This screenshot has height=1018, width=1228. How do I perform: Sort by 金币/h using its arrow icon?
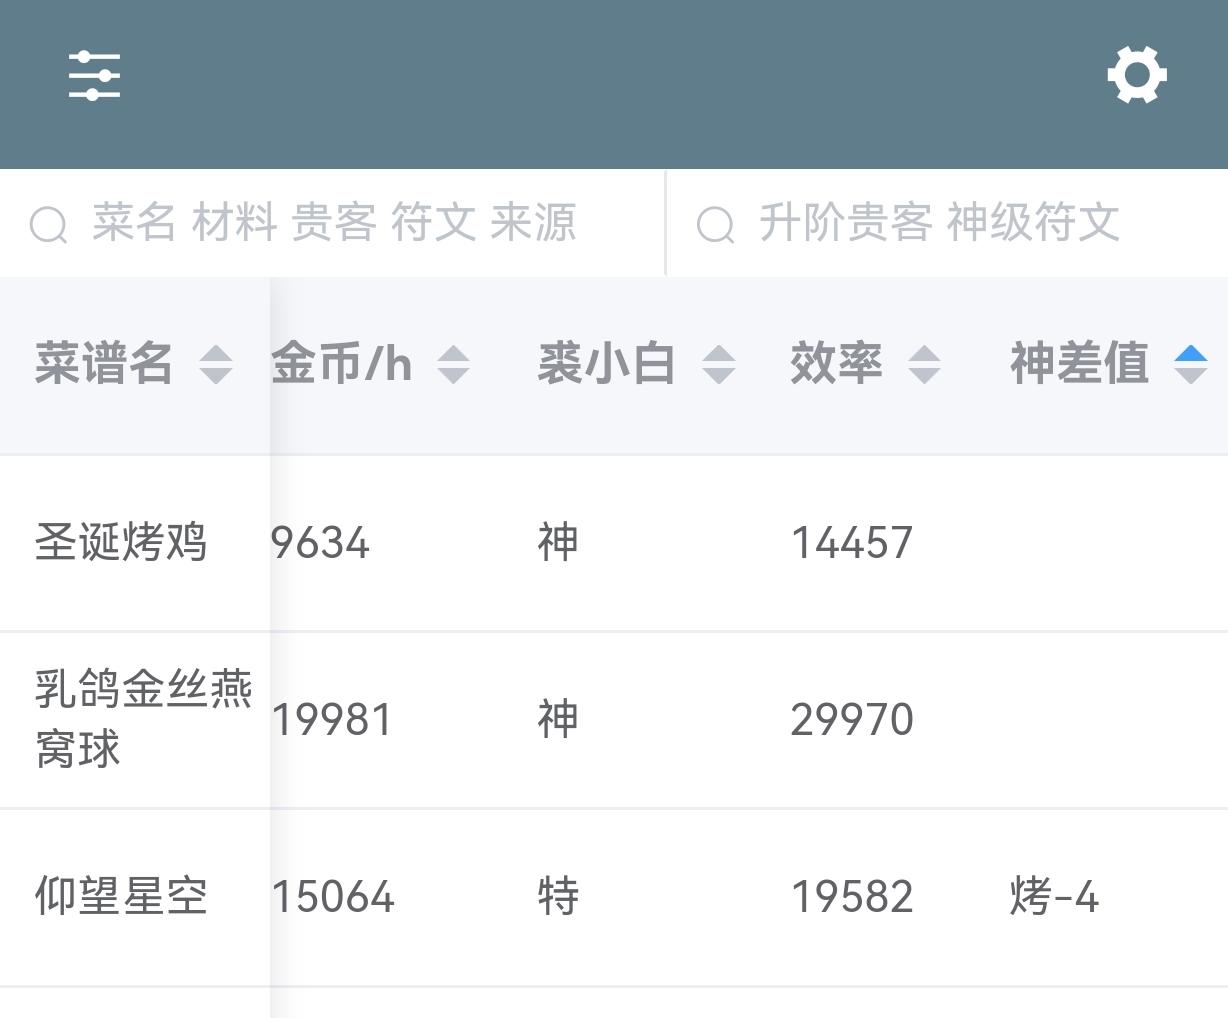pos(453,364)
